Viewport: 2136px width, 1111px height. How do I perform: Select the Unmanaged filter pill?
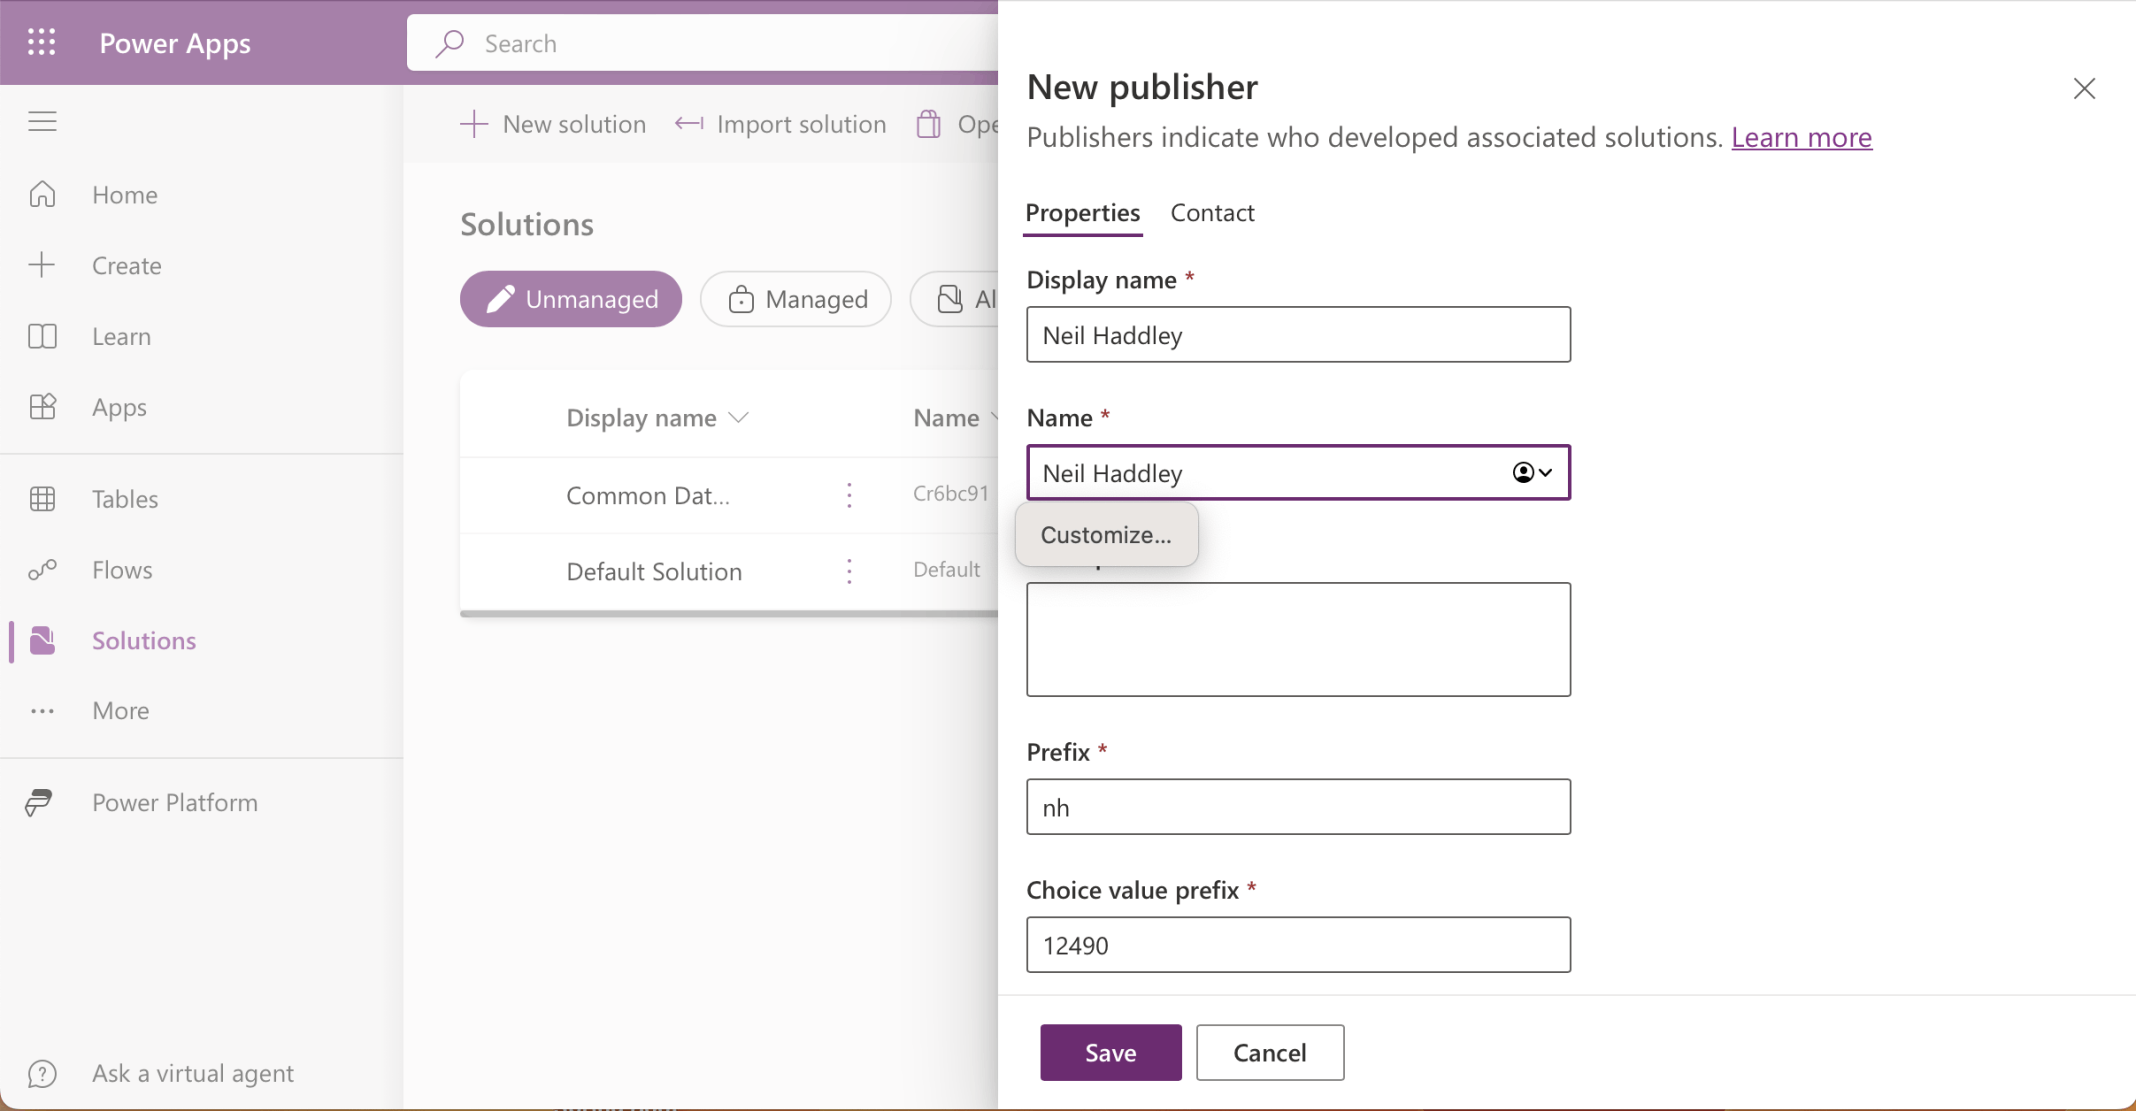pyautogui.click(x=571, y=299)
